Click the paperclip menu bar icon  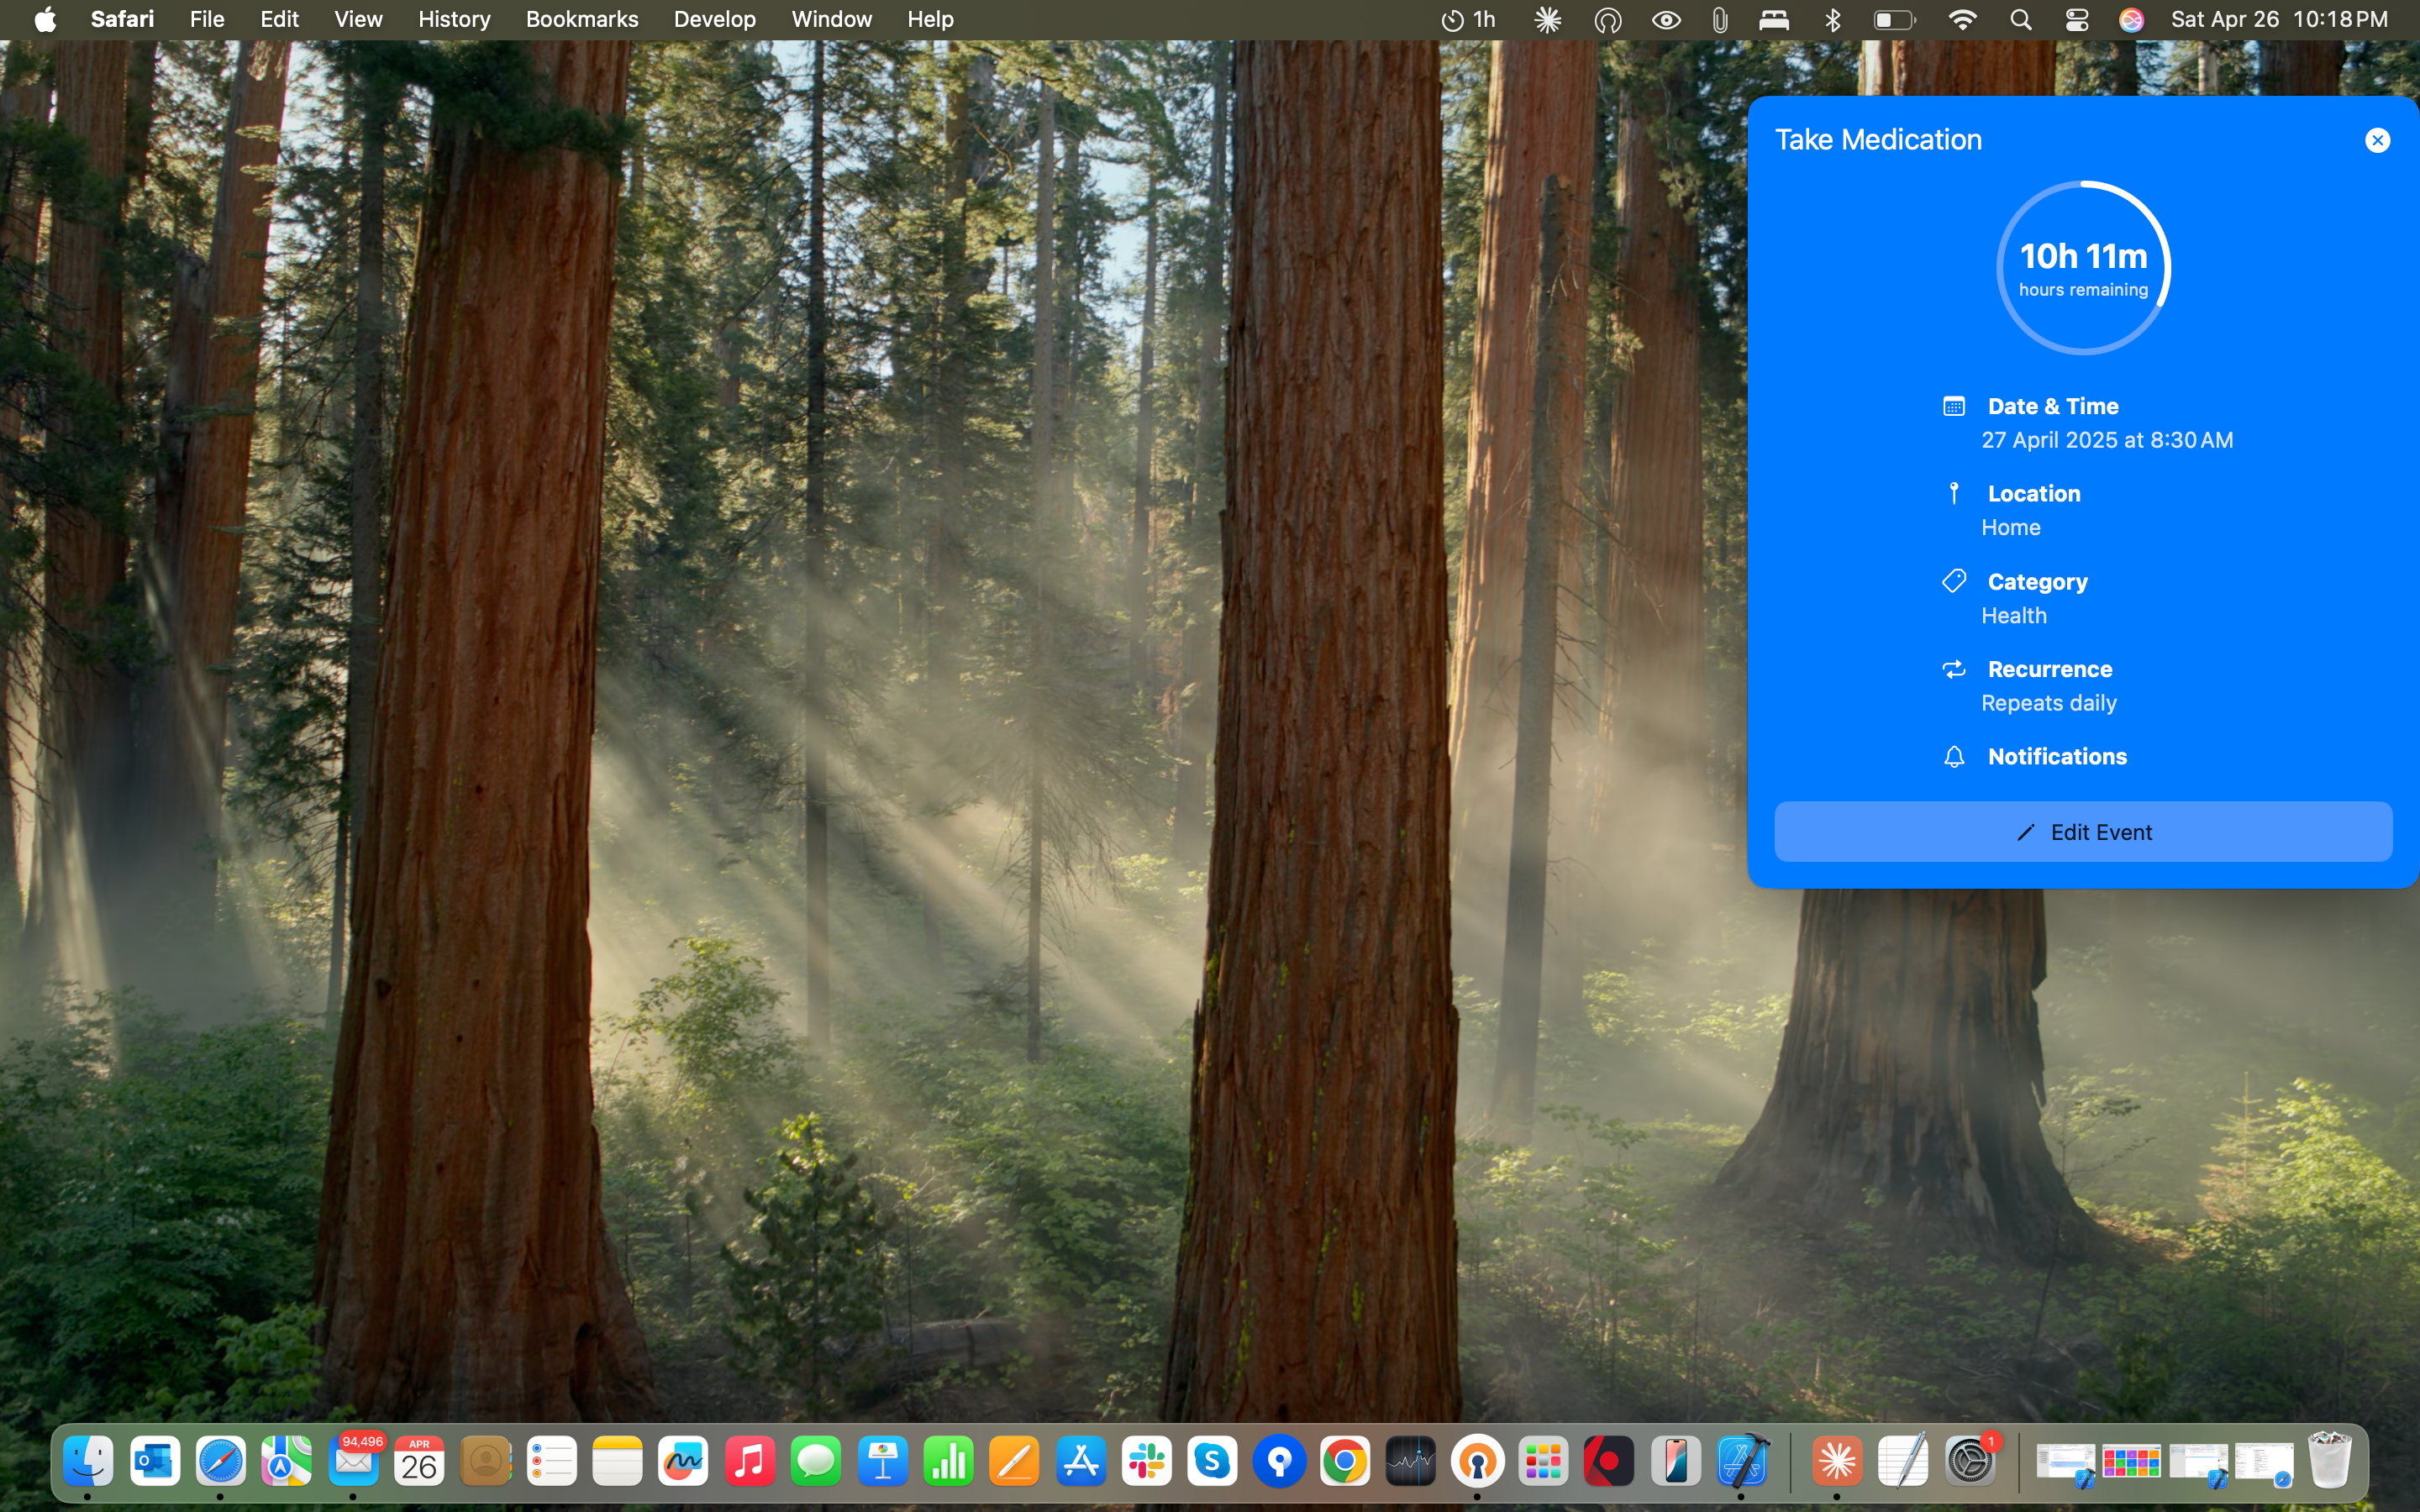(1720, 20)
